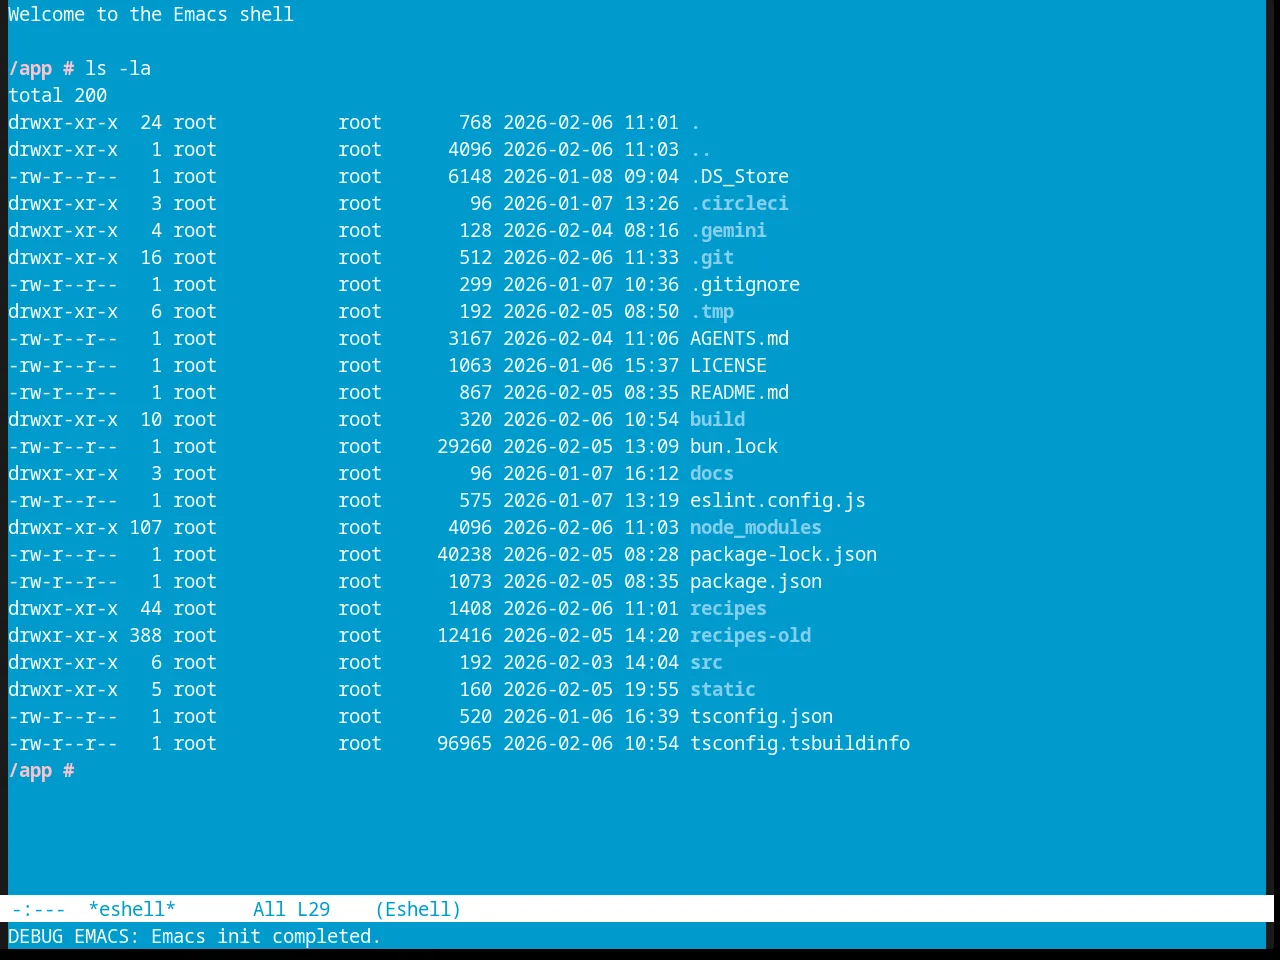Click the link count 107
1280x960 pixels.
point(145,527)
